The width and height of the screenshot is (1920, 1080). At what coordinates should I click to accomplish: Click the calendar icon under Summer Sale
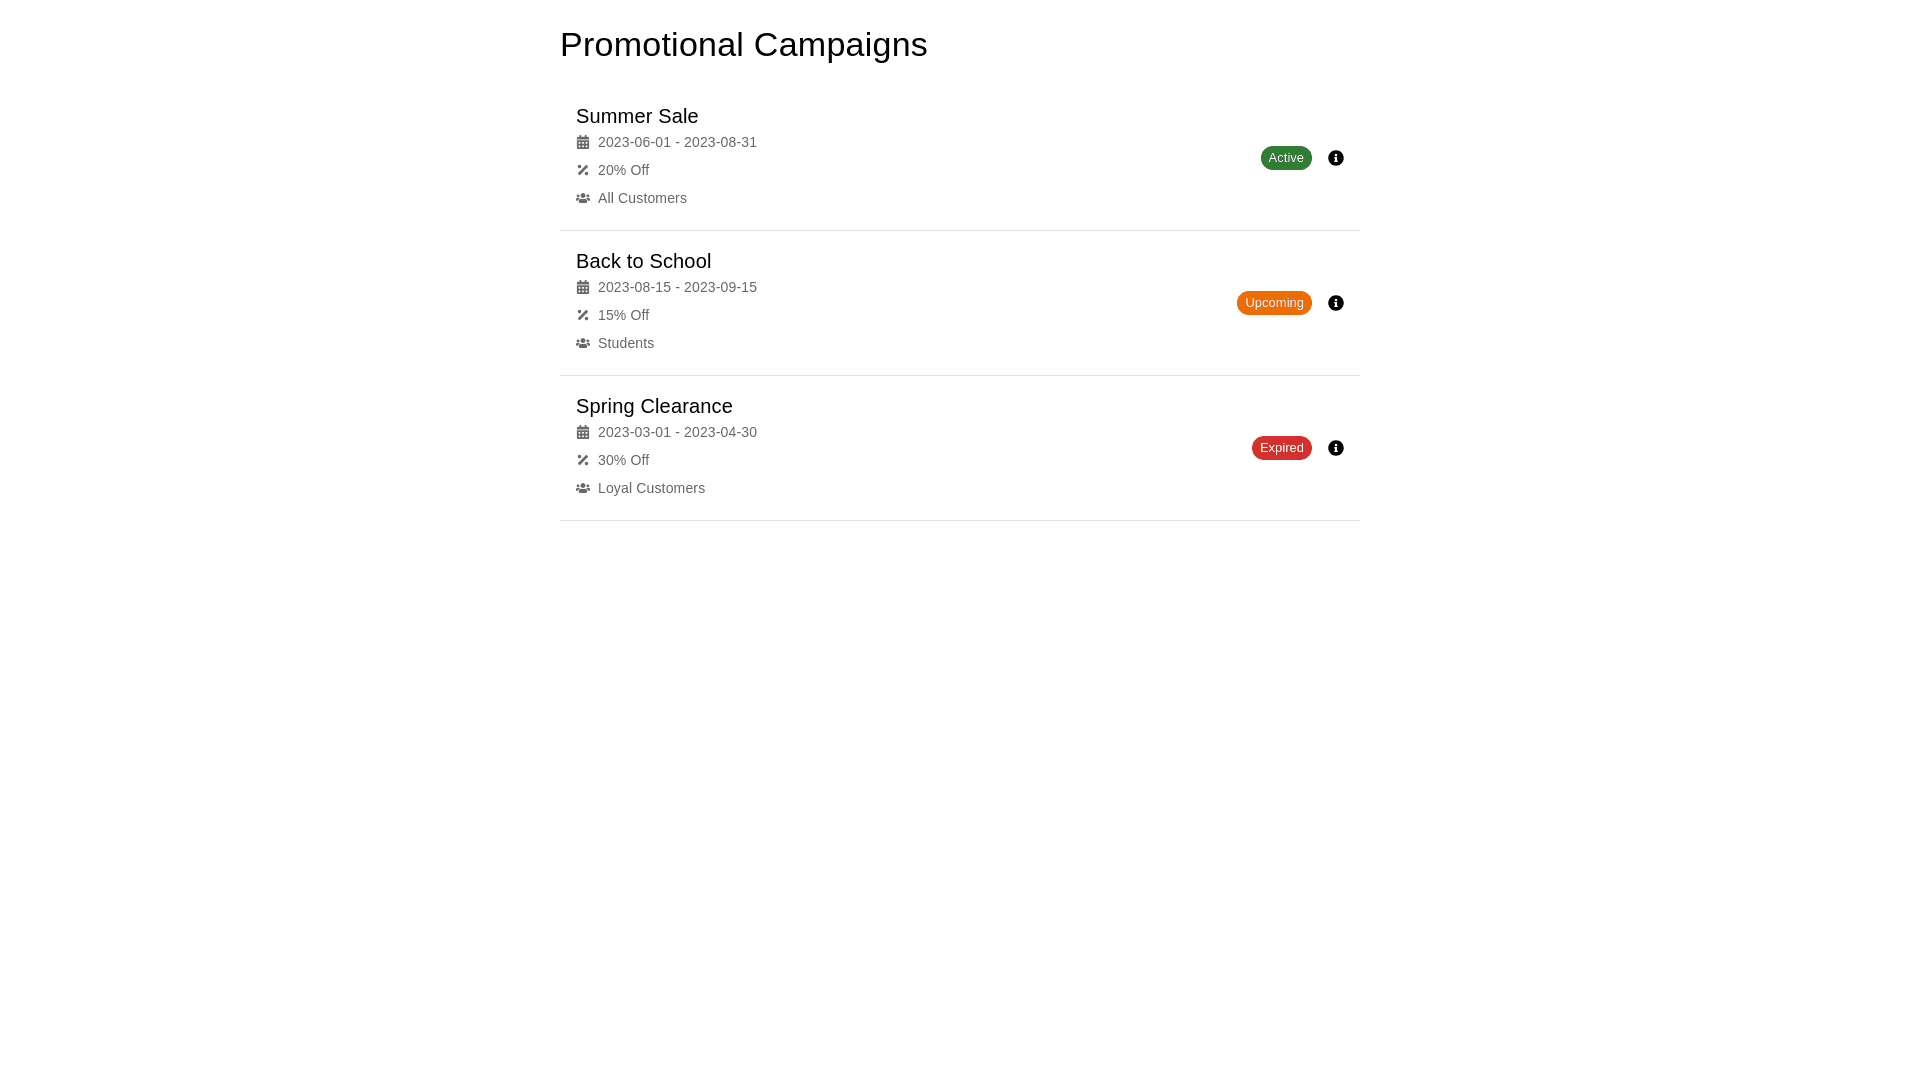coord(583,142)
